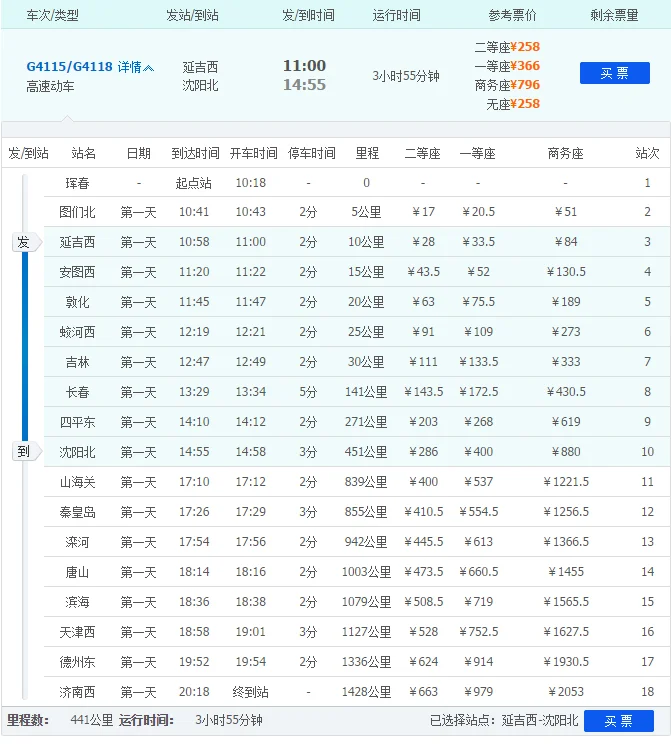This screenshot has height=744, width=671.
Task: Click the 剩余票里 column header
Action: pos(614,16)
